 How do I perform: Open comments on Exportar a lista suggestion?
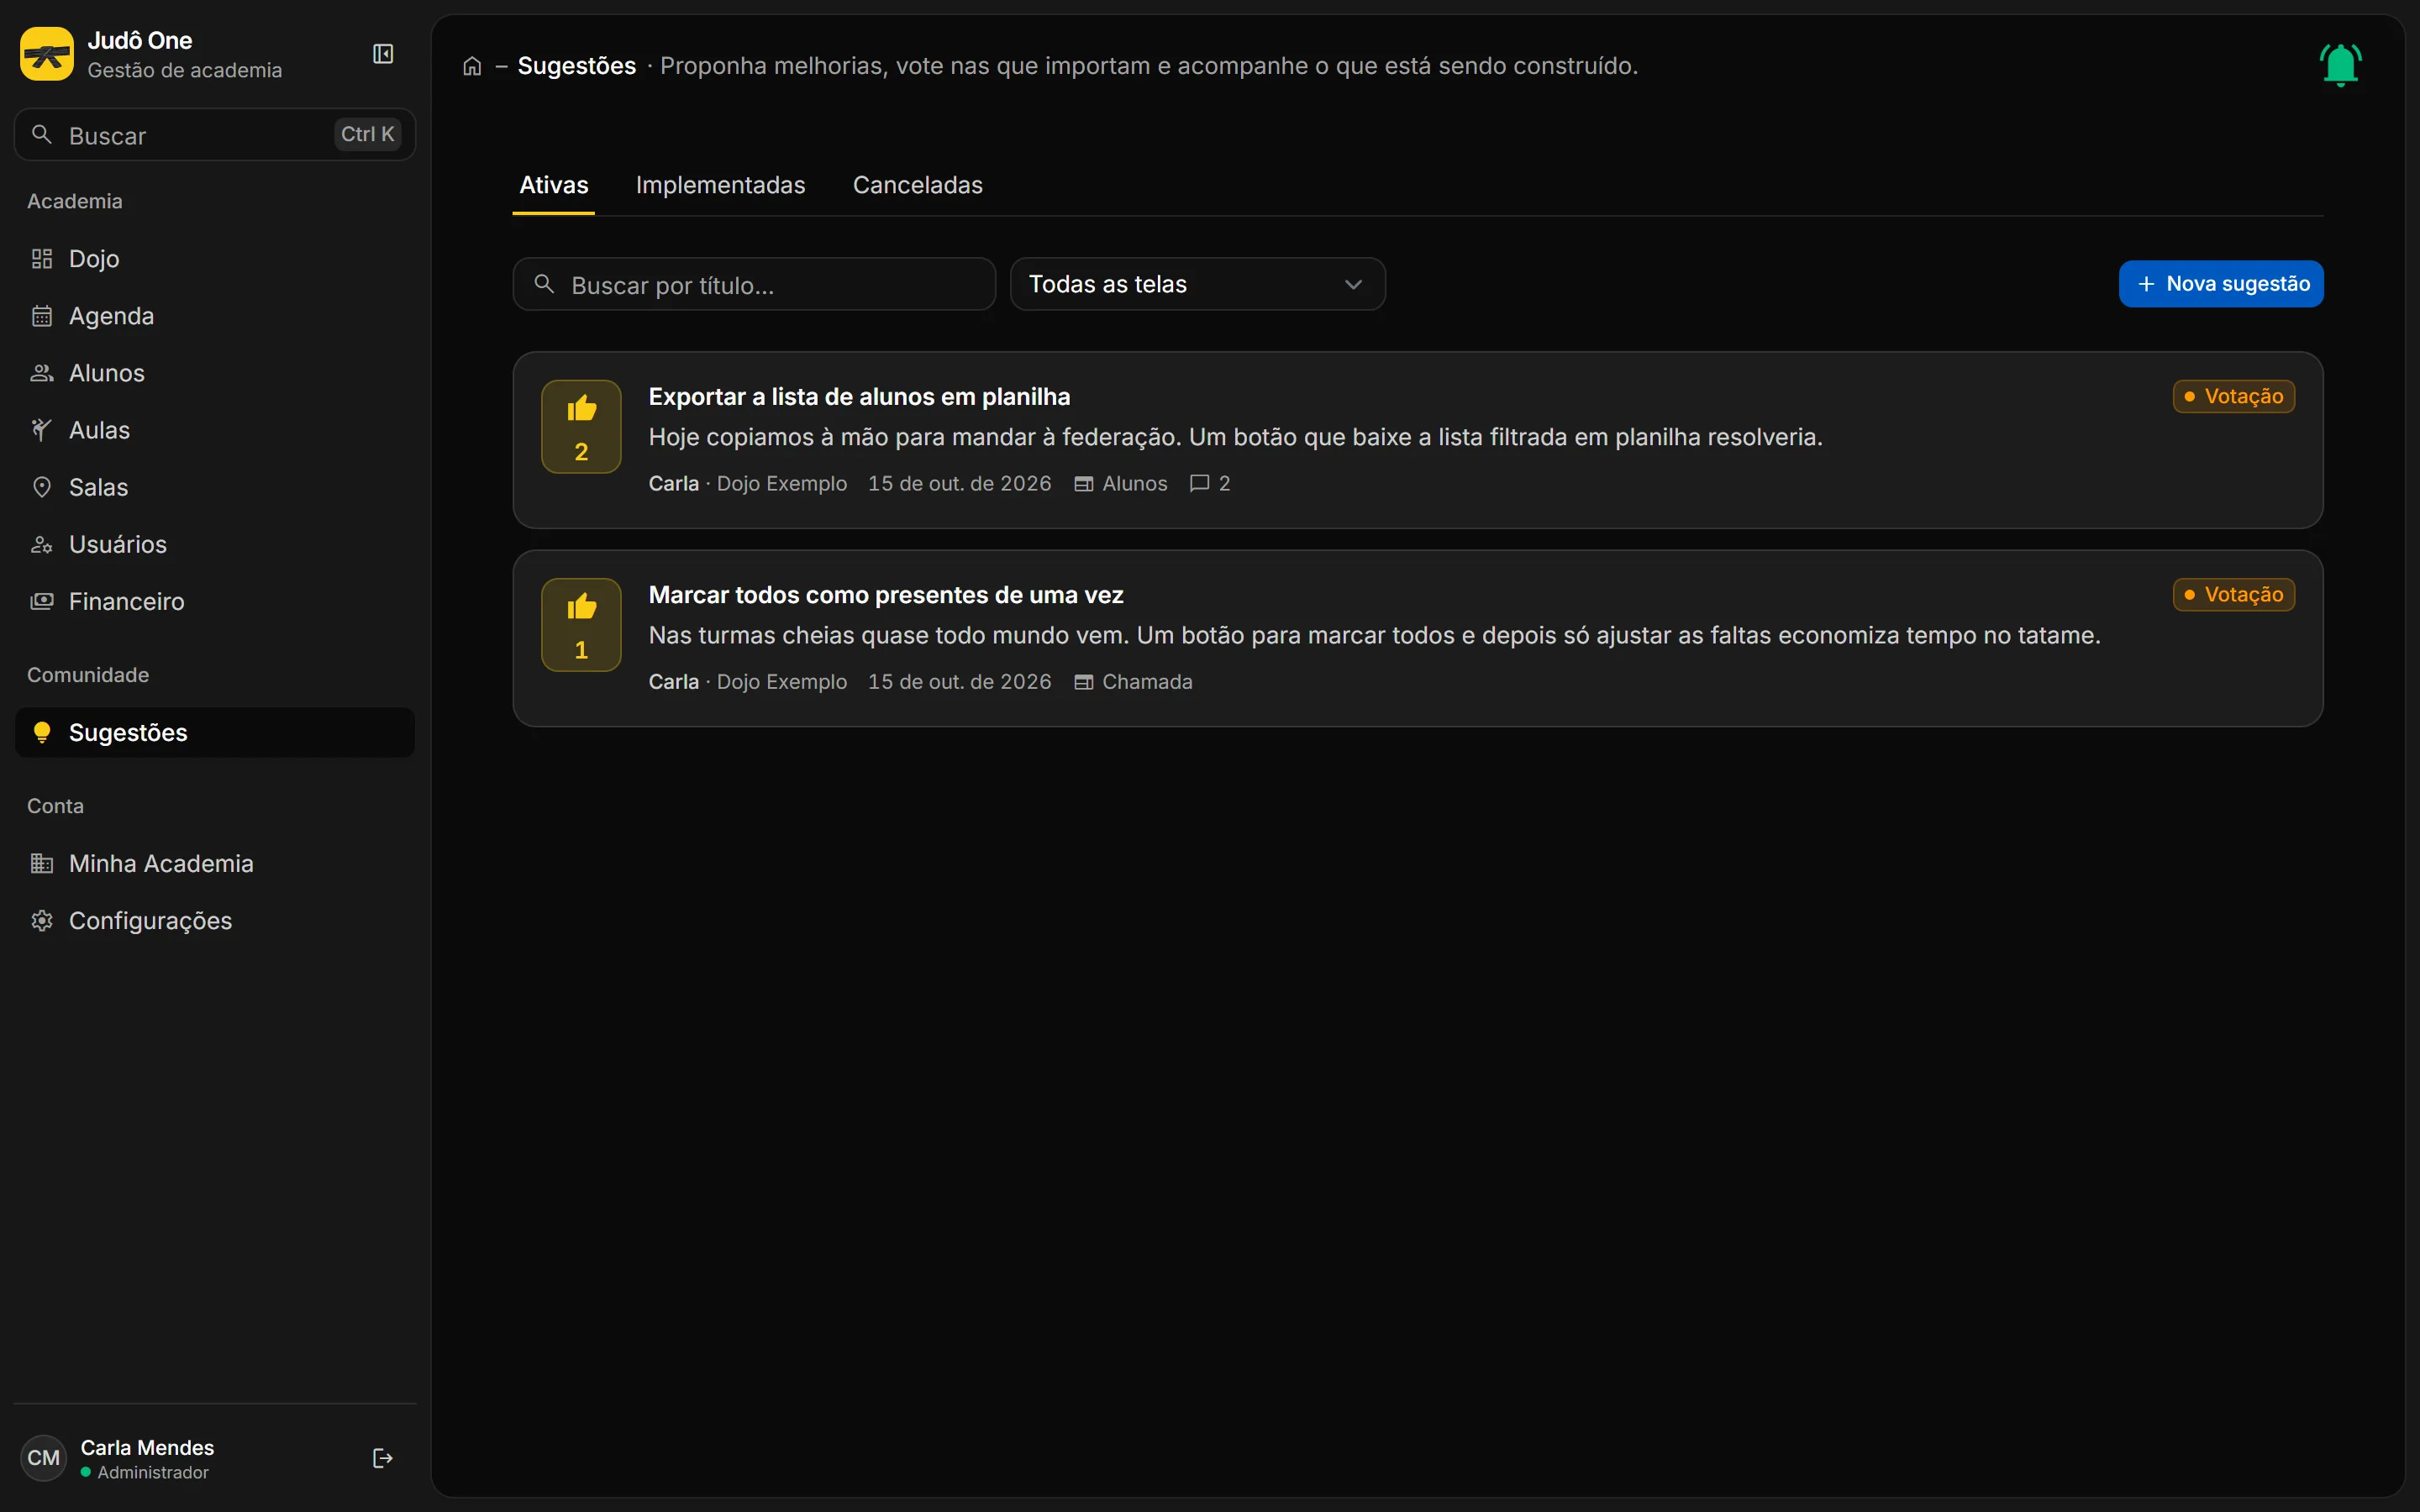(x=1210, y=483)
